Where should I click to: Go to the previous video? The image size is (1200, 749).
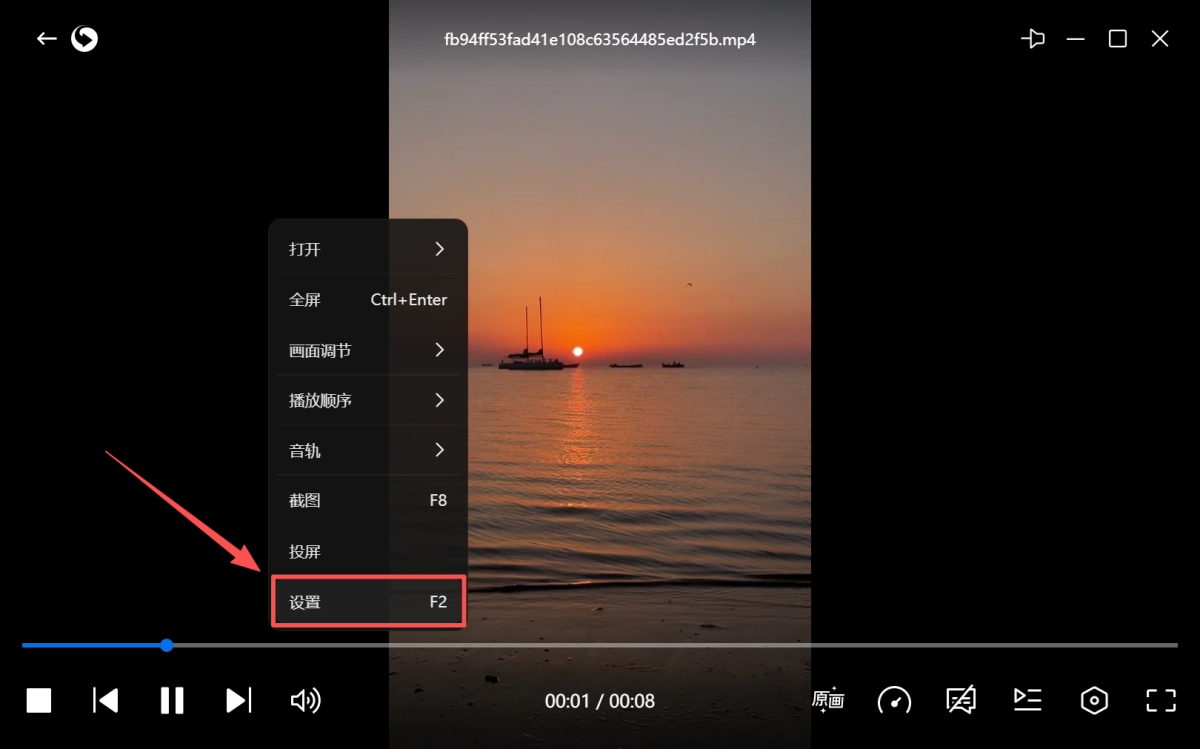(105, 700)
